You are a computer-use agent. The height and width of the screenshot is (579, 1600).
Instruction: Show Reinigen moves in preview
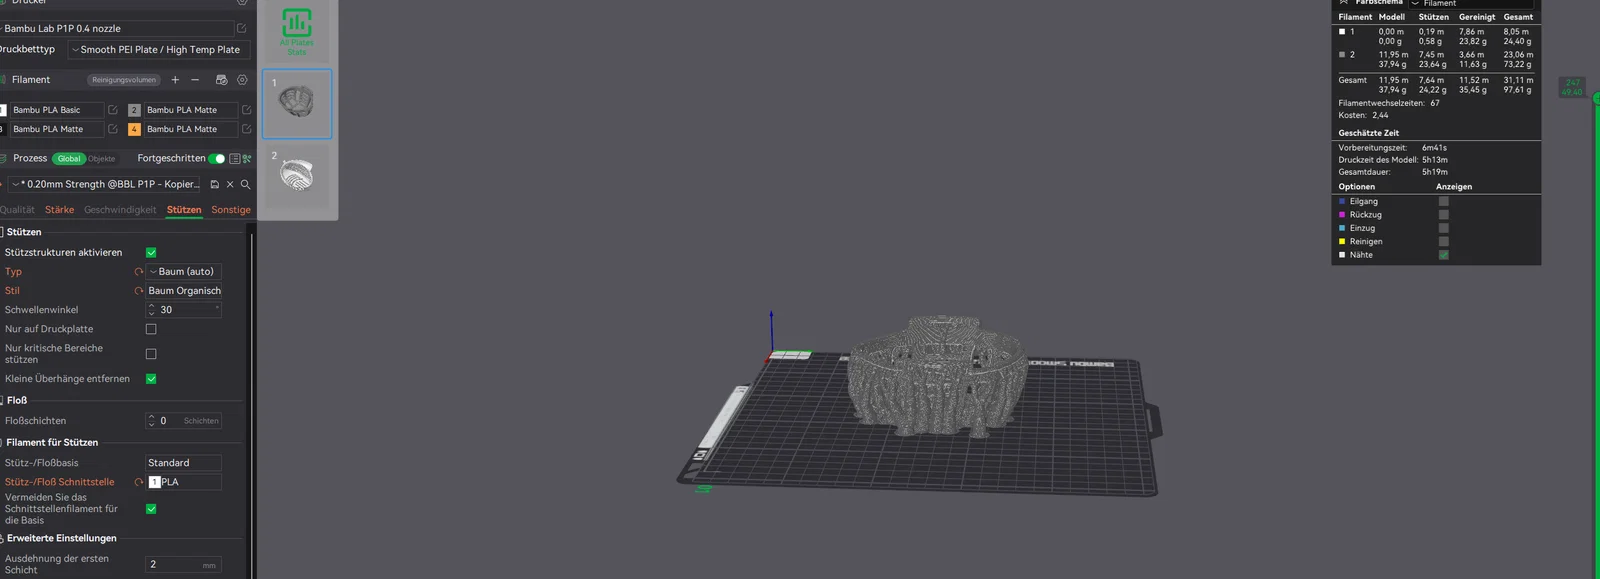pyautogui.click(x=1443, y=241)
